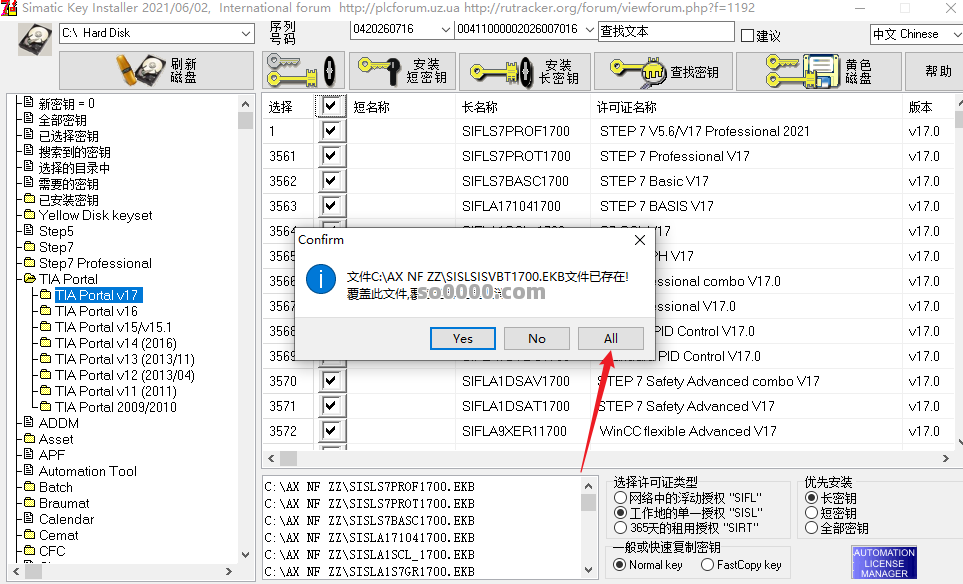Uncheck row 3562 checkbox
The image size is (963, 584).
click(331, 181)
